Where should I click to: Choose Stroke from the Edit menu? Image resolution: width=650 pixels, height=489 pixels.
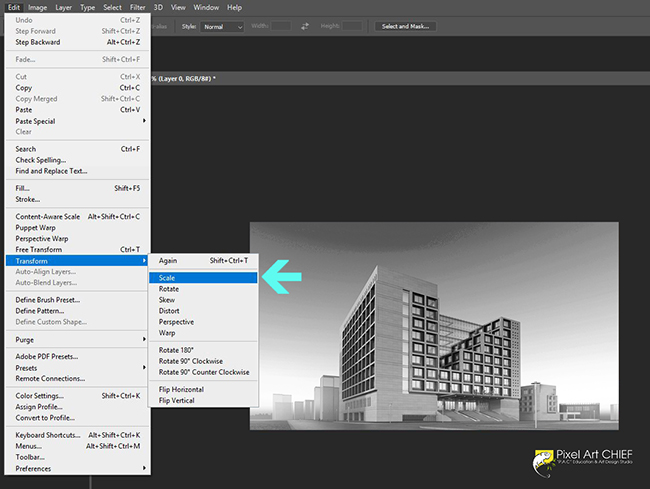(78, 199)
